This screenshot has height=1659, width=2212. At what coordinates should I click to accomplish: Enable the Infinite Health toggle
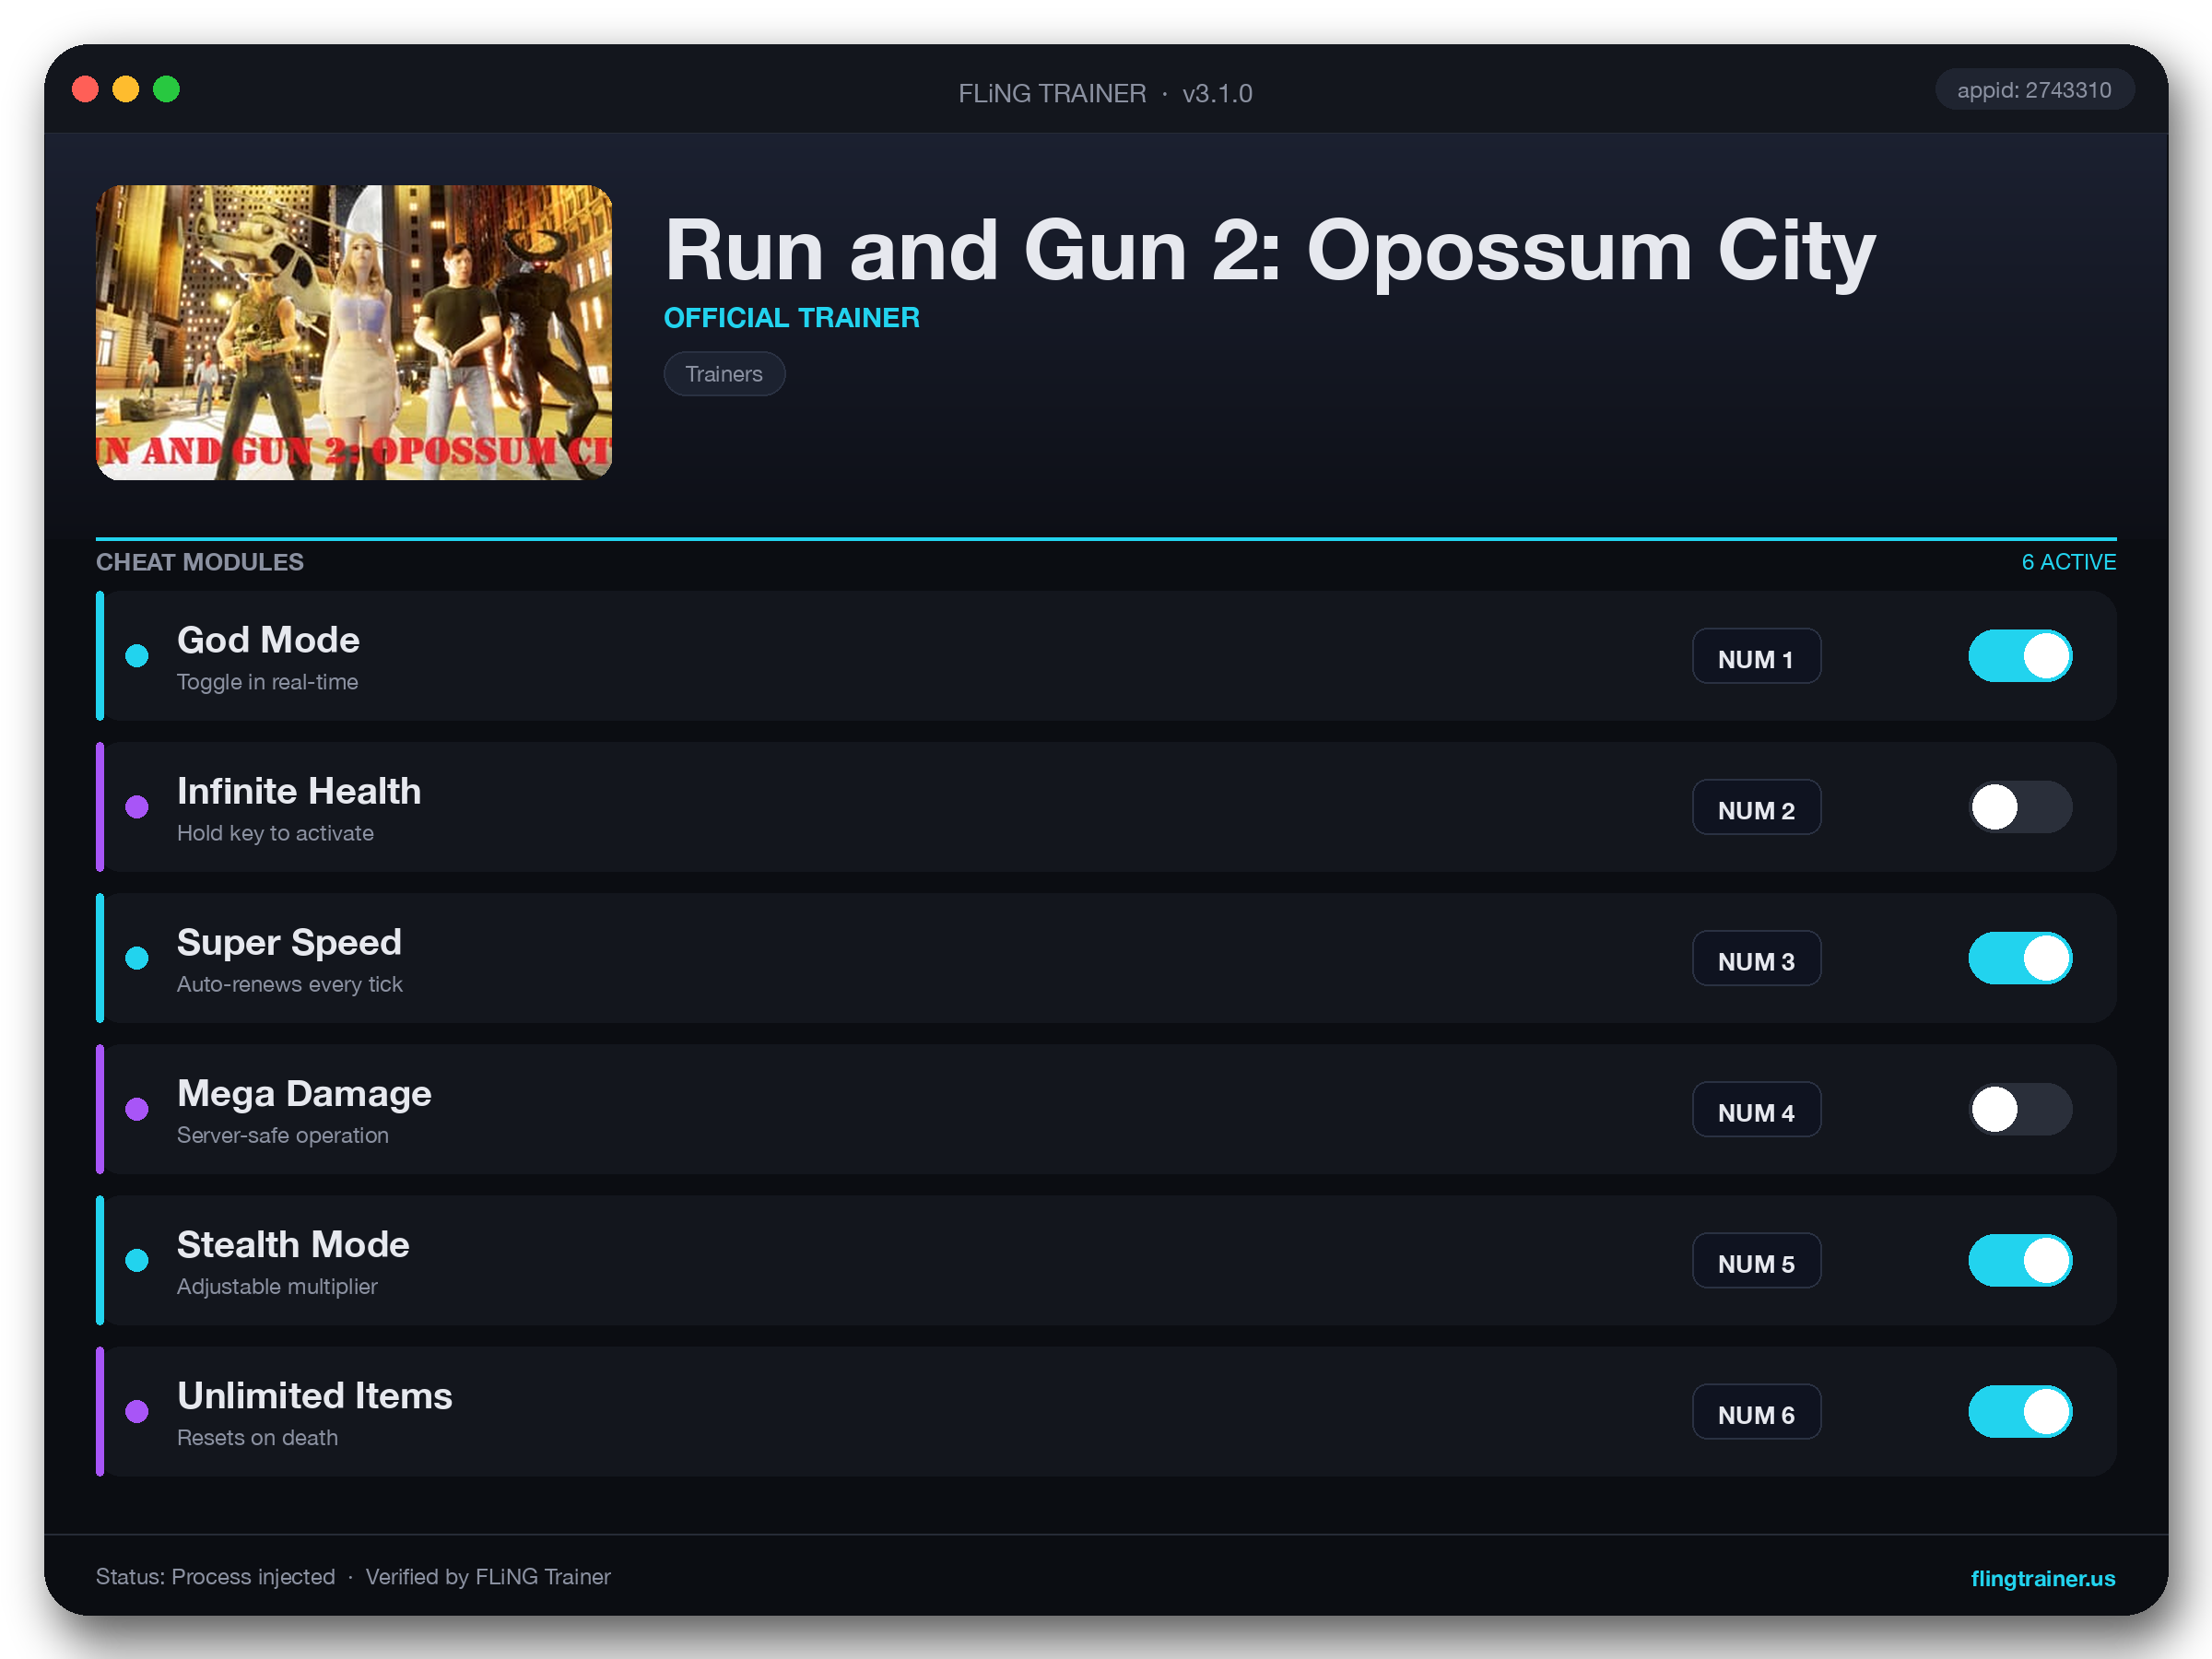click(2019, 807)
